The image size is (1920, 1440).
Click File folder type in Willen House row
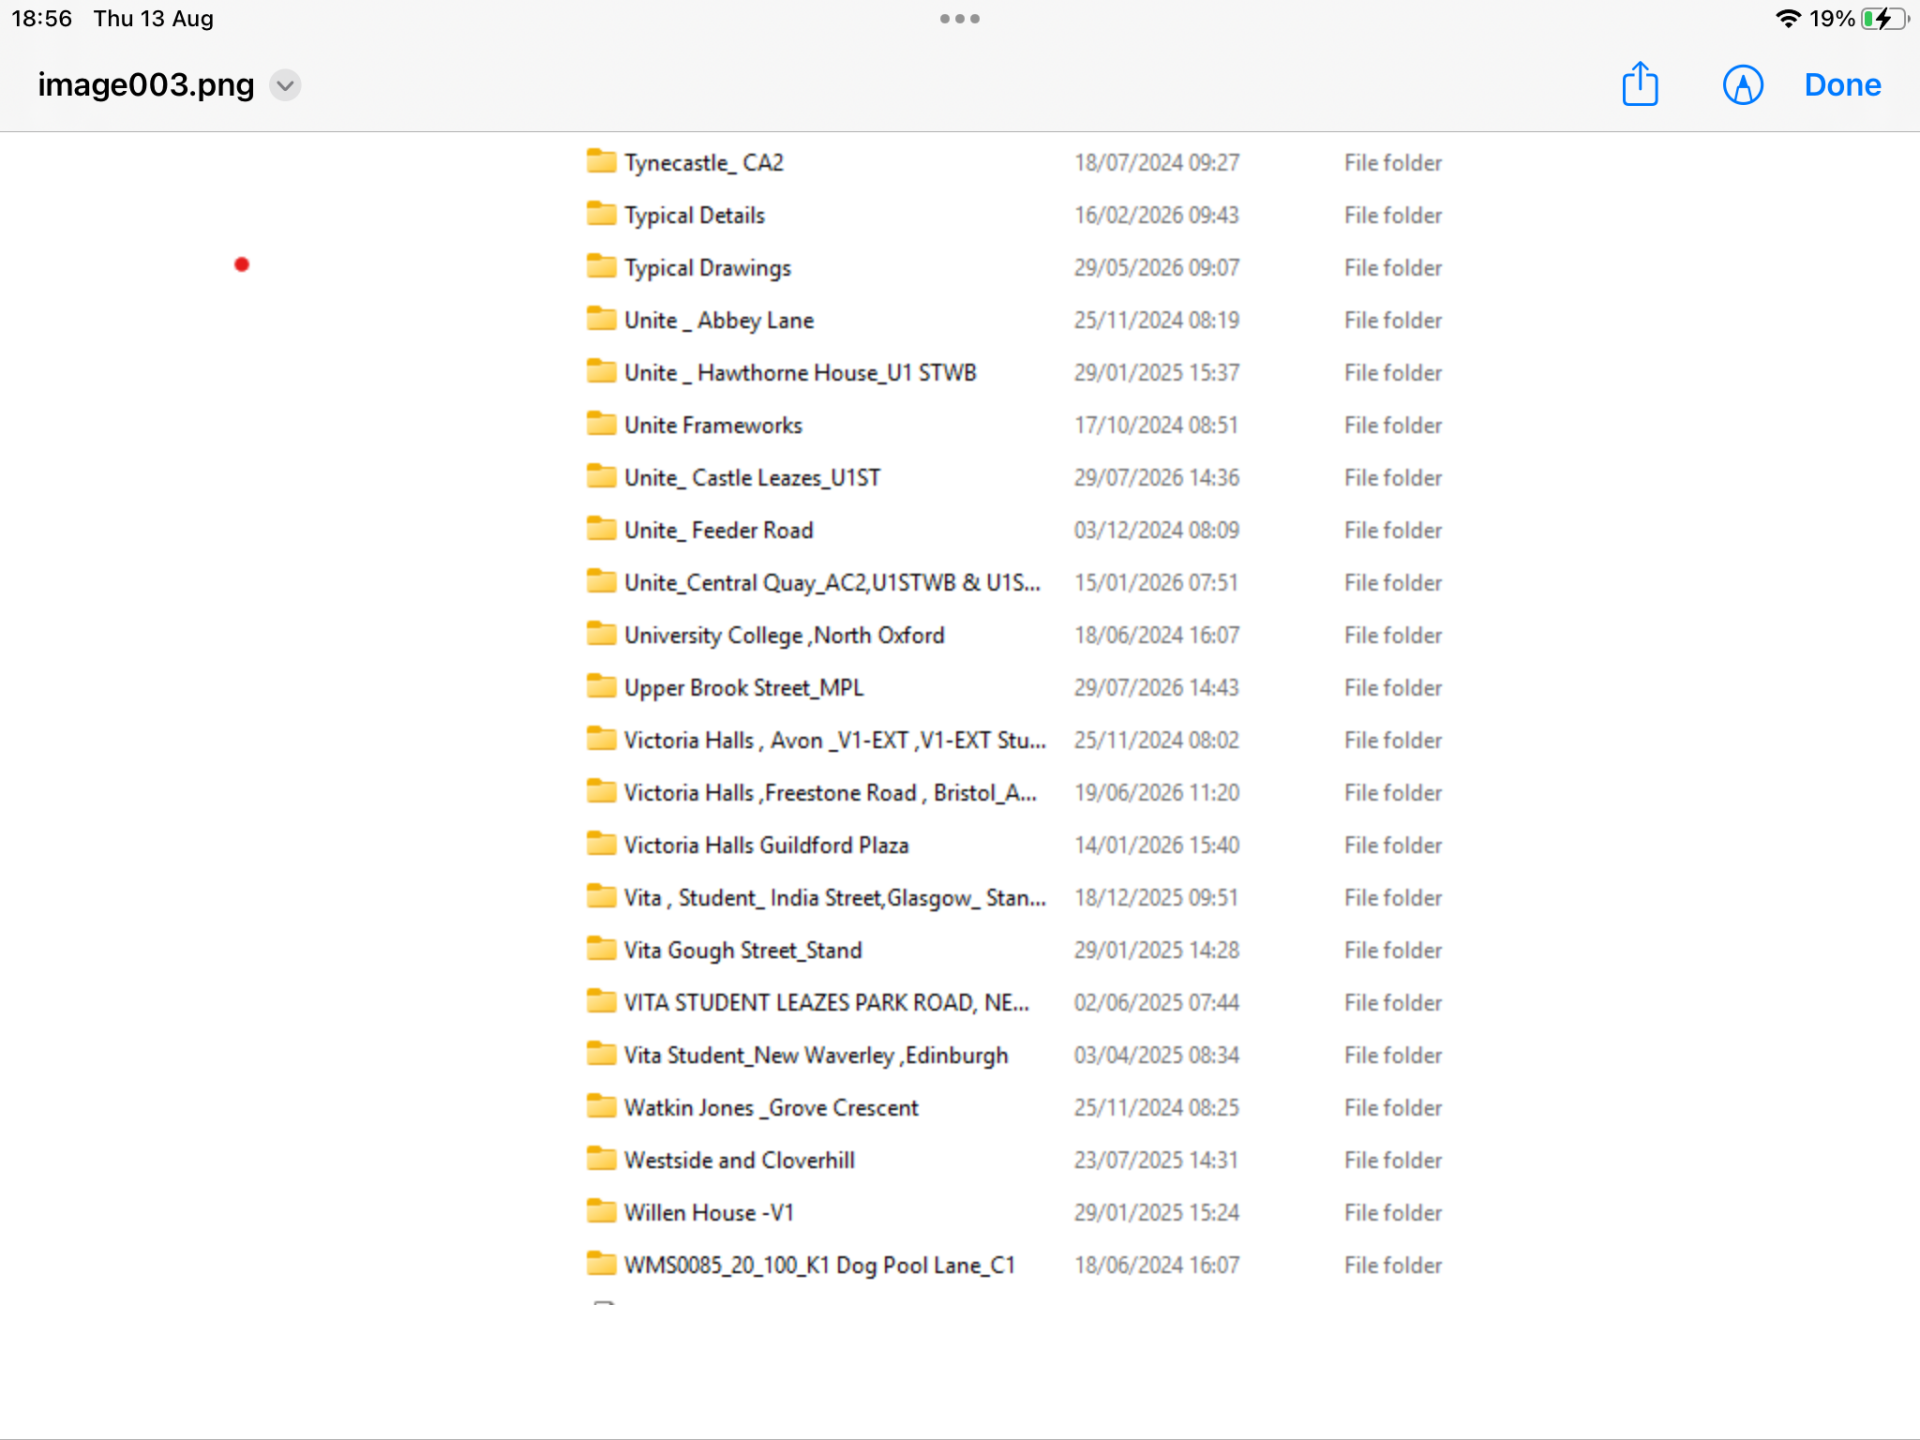(1393, 1213)
